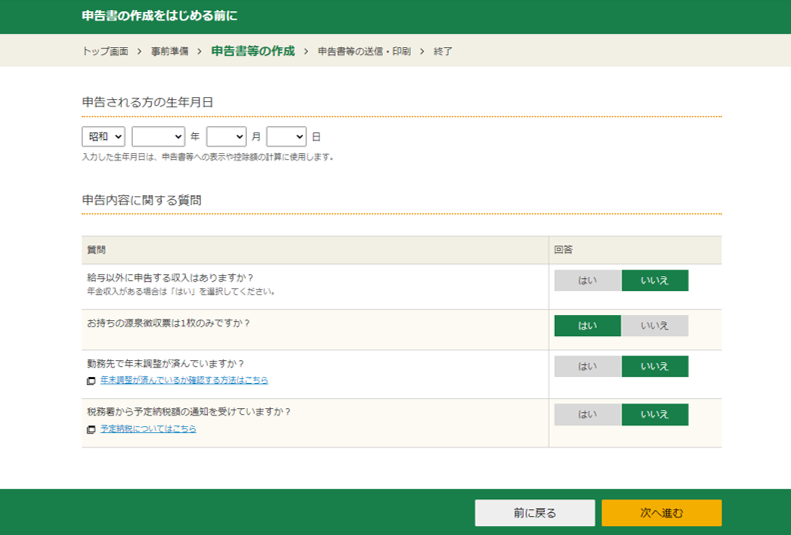Viewport: 791px width, 535px height.
Task: Click the 前に戻る button
Action: (x=534, y=513)
